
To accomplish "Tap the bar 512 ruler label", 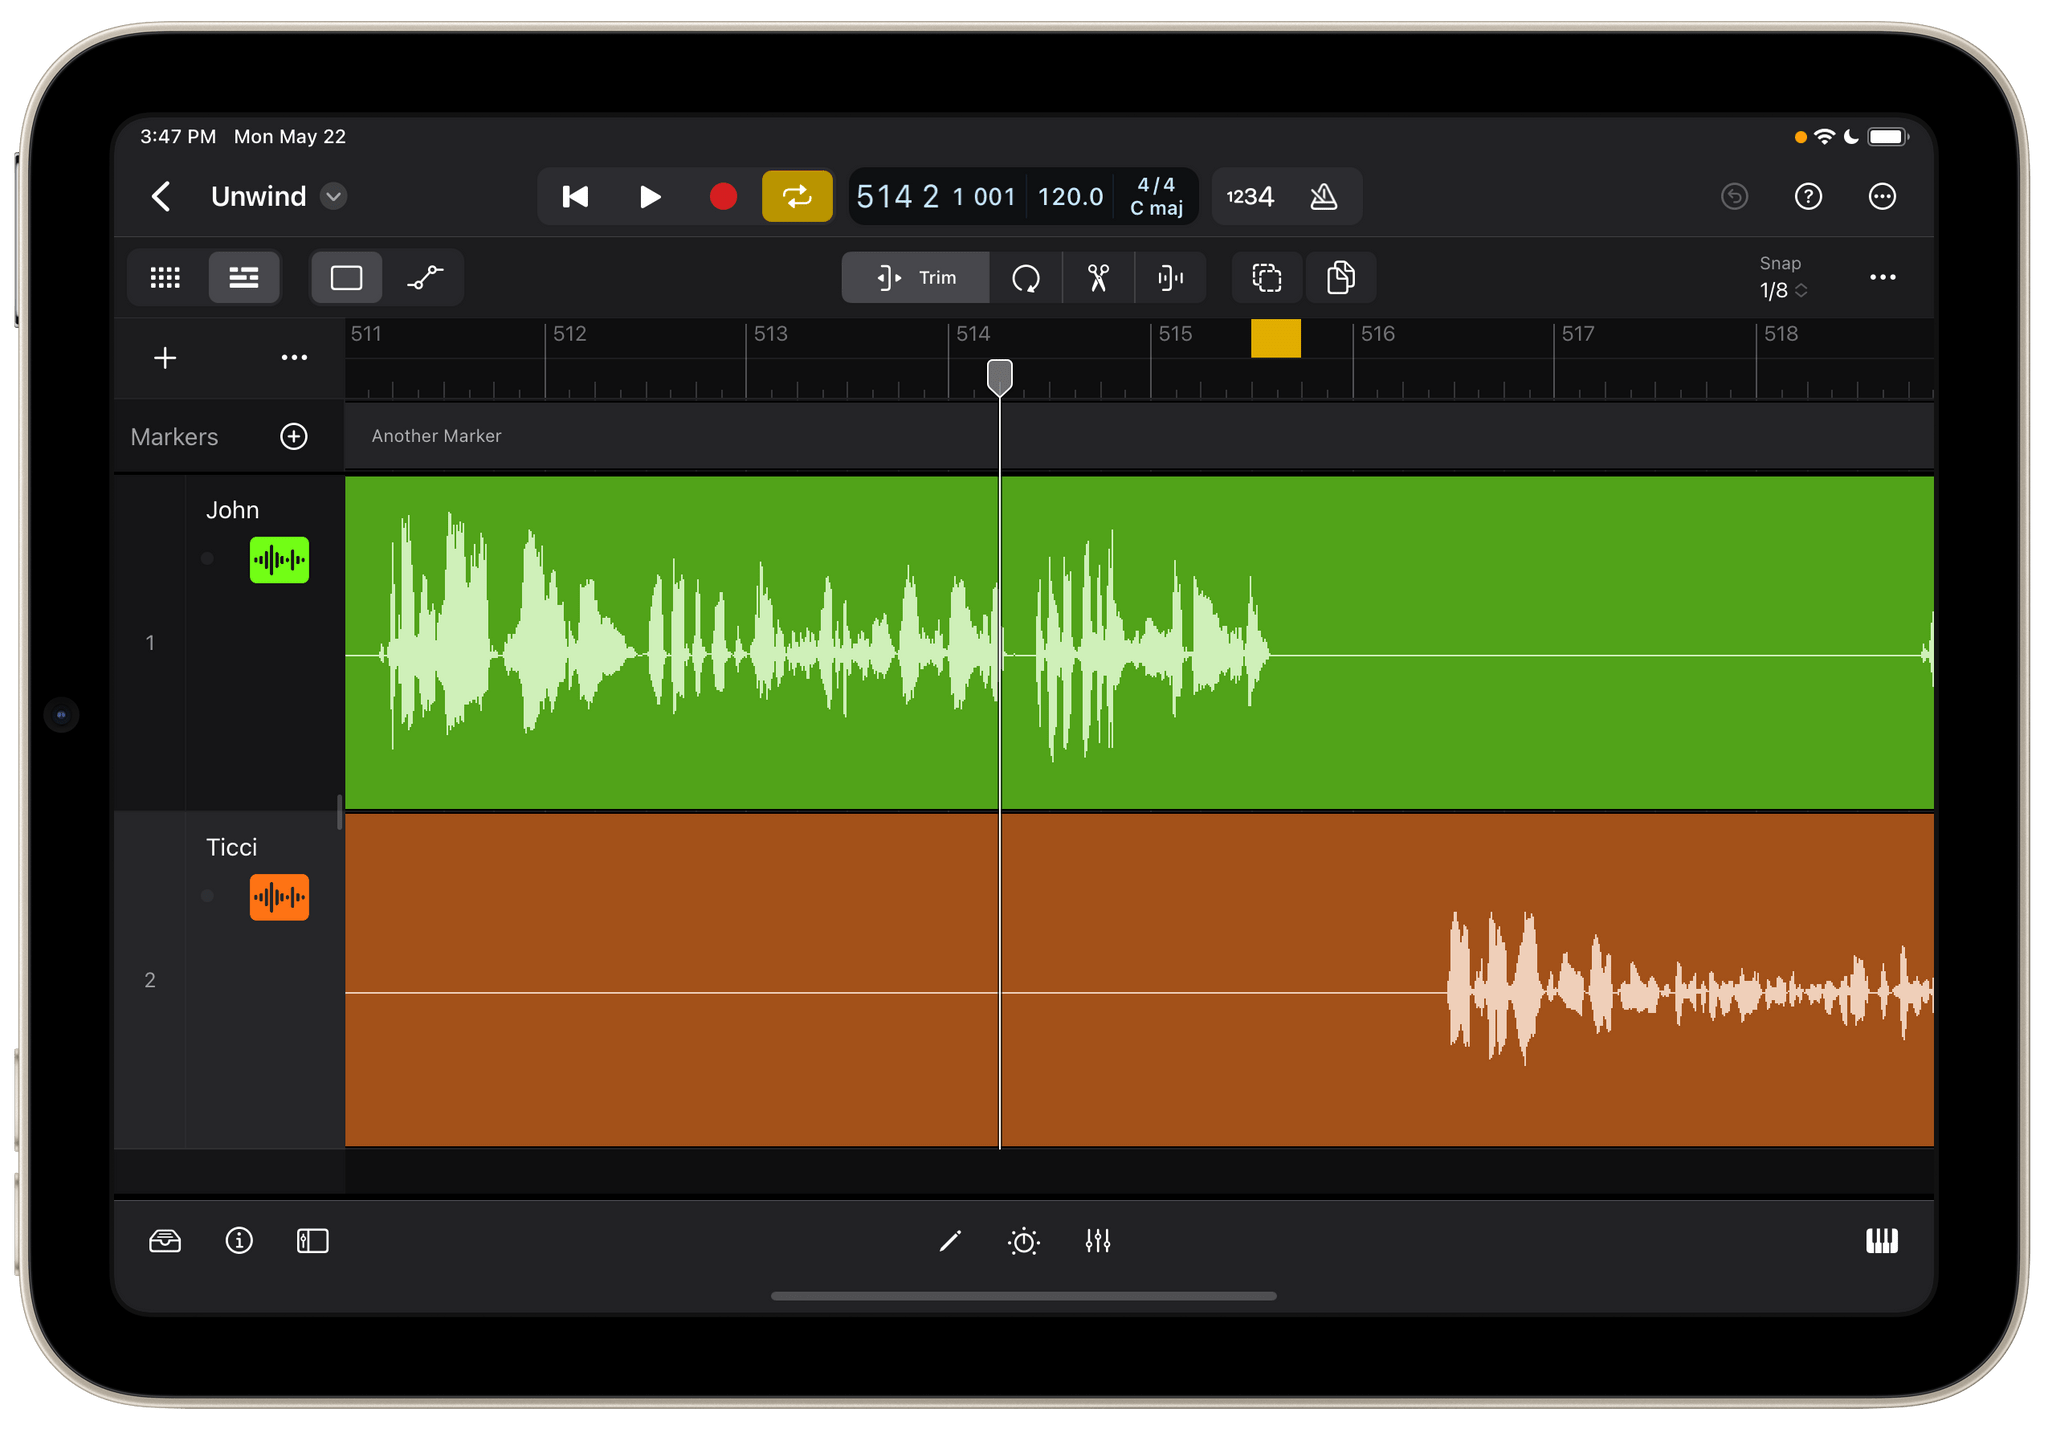I will pyautogui.click(x=570, y=334).
